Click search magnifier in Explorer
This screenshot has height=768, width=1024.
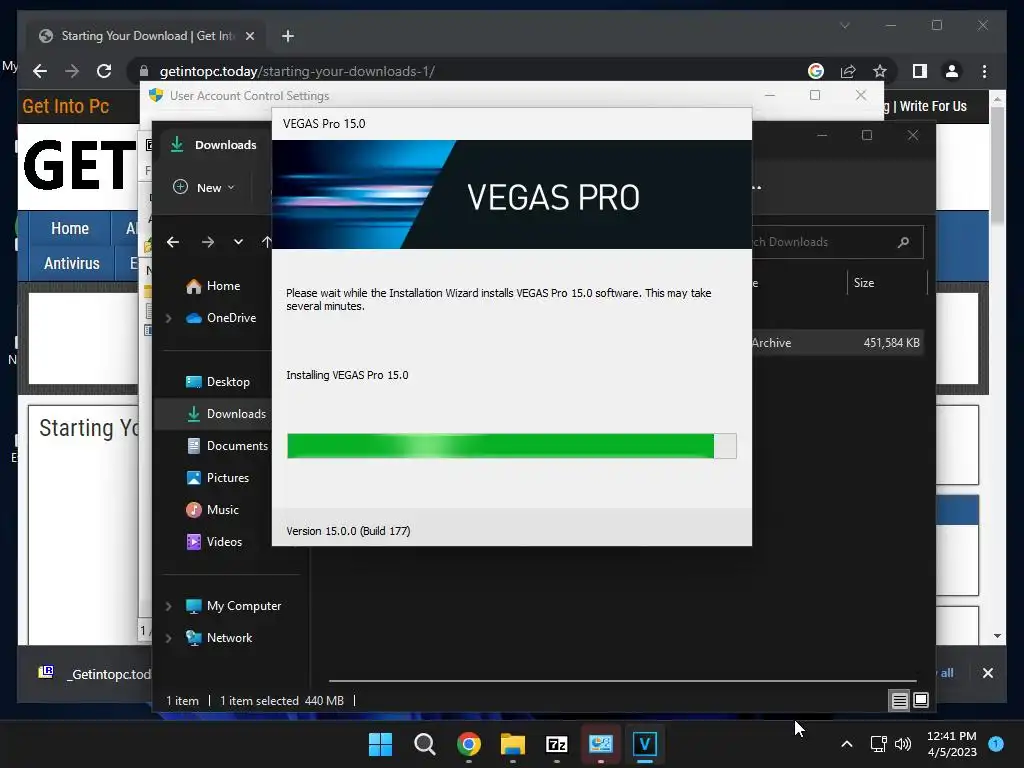(903, 242)
